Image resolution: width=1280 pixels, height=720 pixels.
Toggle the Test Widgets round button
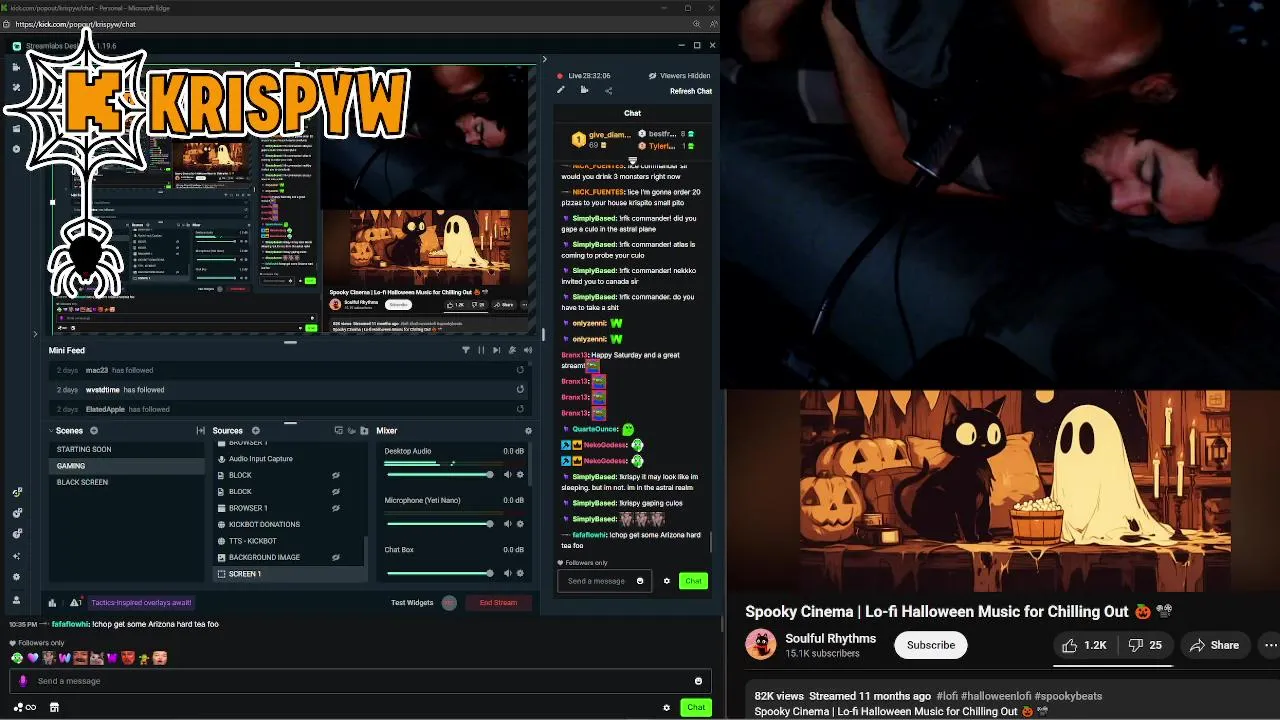coord(449,603)
